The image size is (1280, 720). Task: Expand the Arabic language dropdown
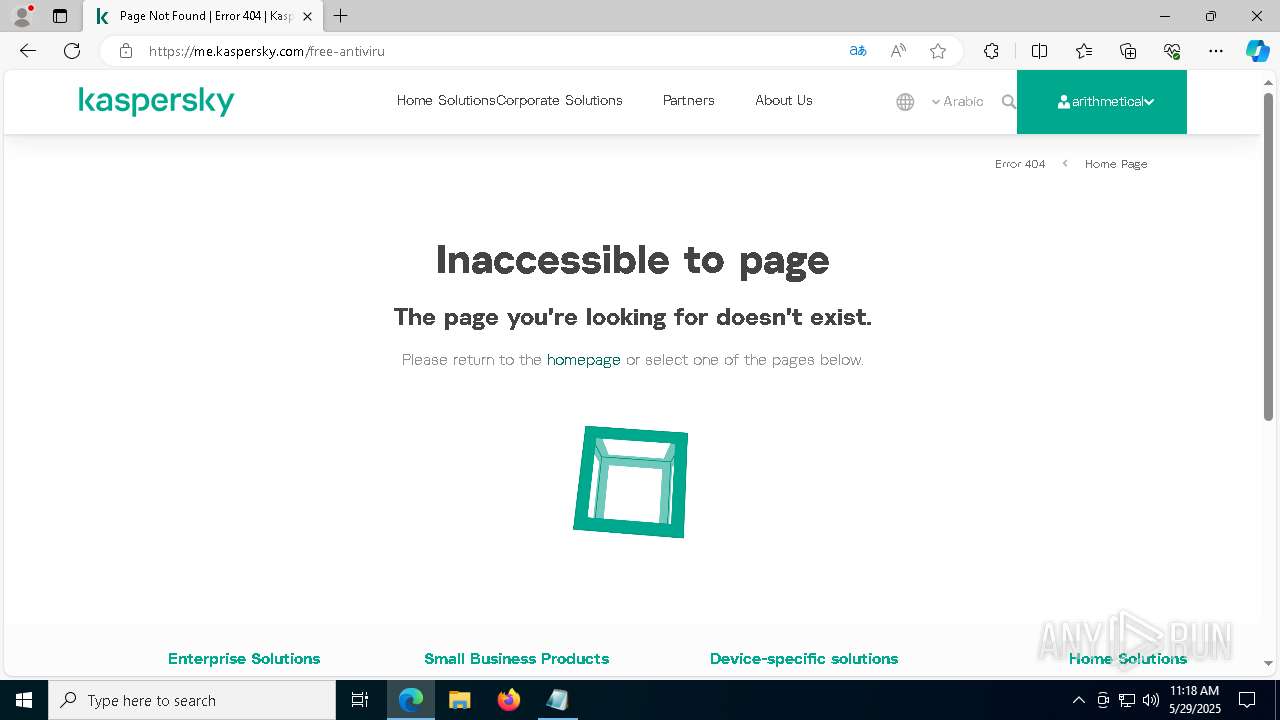(957, 102)
